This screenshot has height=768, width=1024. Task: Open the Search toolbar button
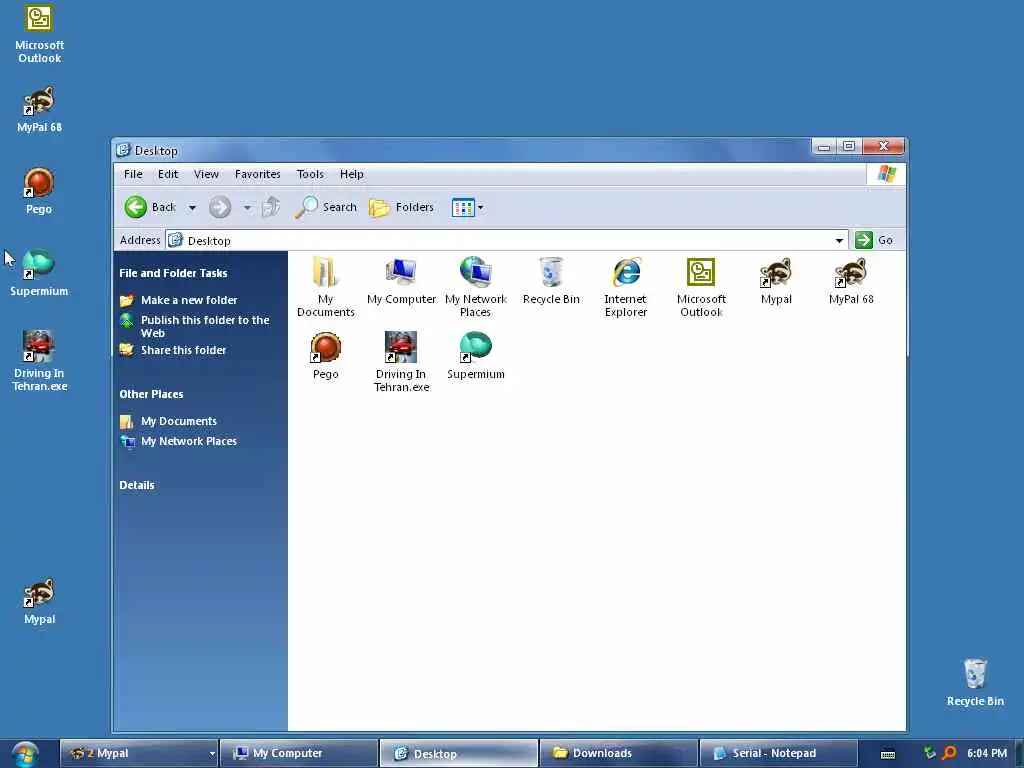(x=325, y=208)
